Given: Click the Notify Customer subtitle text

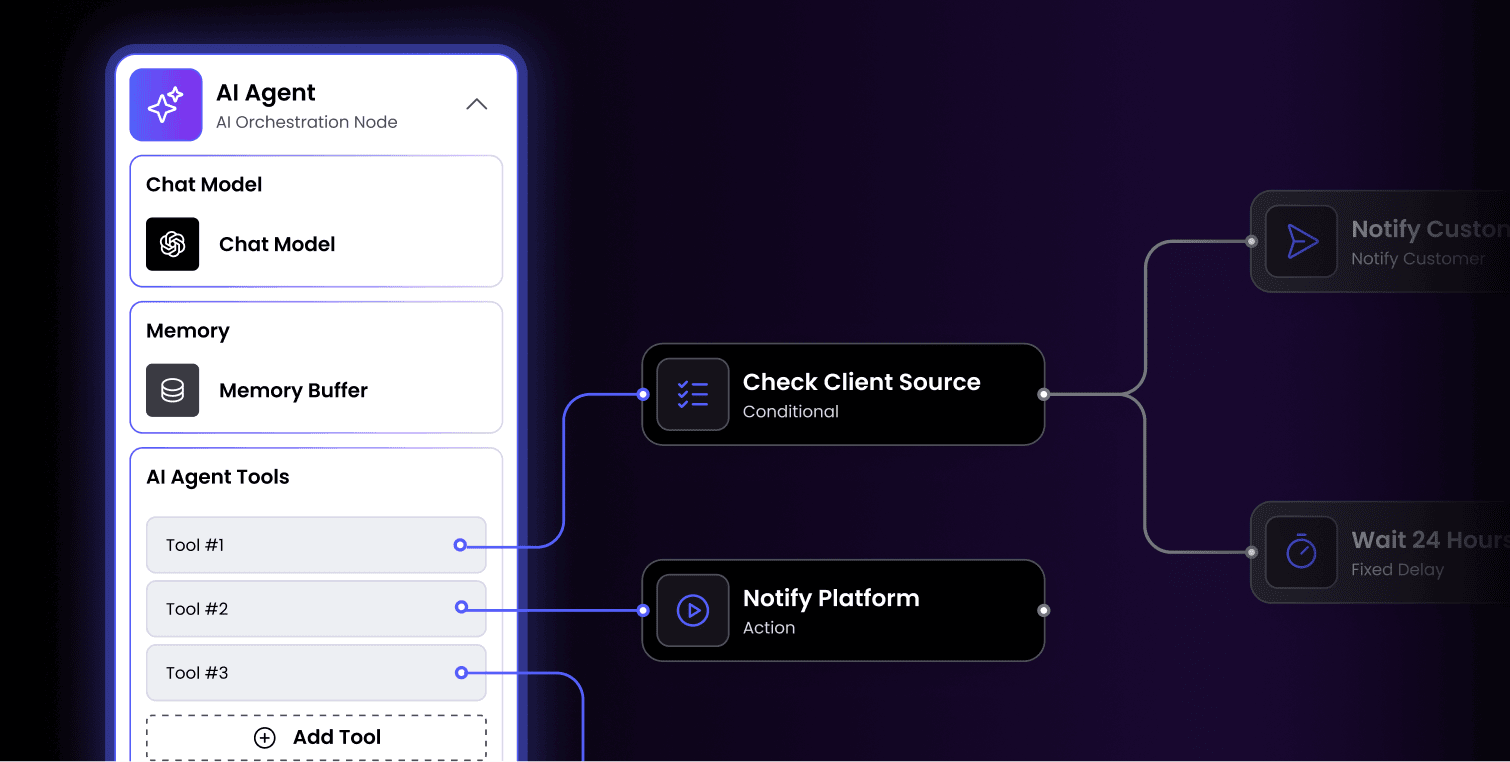Looking at the screenshot, I should [x=1418, y=258].
